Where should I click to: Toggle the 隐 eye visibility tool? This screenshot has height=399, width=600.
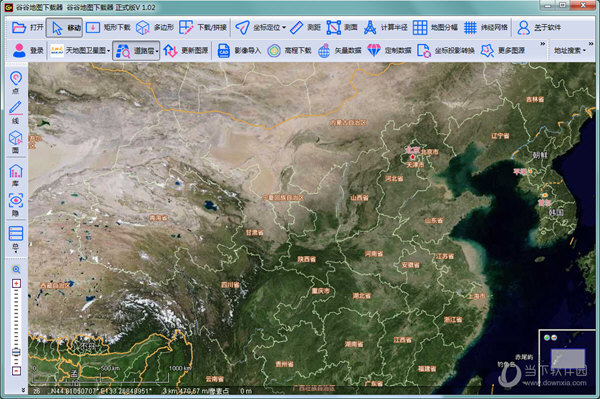[16, 205]
